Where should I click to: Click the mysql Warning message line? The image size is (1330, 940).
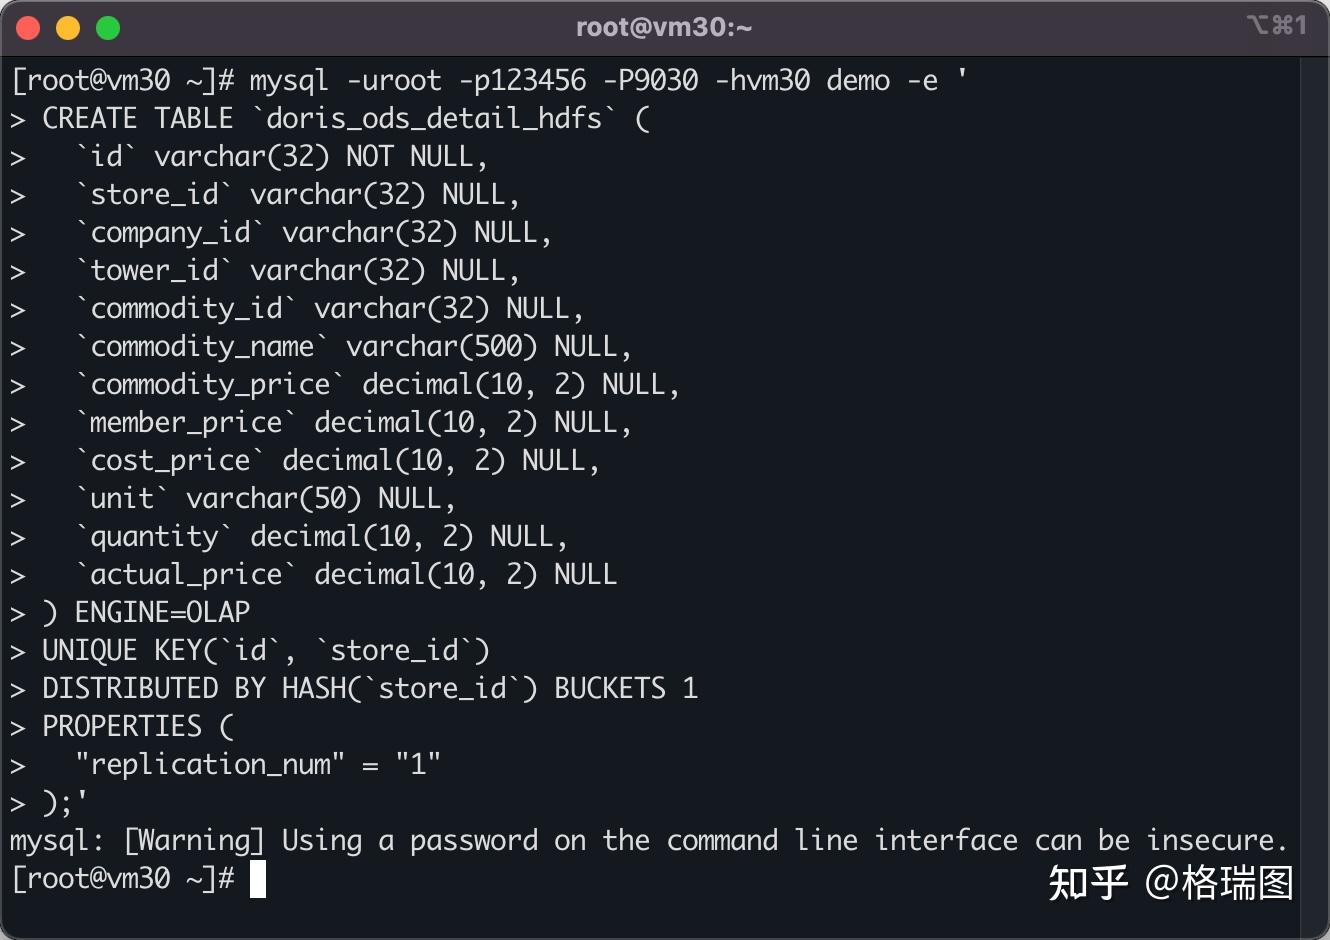point(648,841)
